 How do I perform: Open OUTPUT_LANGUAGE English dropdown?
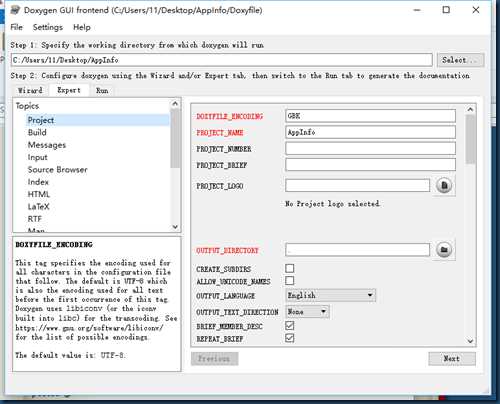point(331,295)
